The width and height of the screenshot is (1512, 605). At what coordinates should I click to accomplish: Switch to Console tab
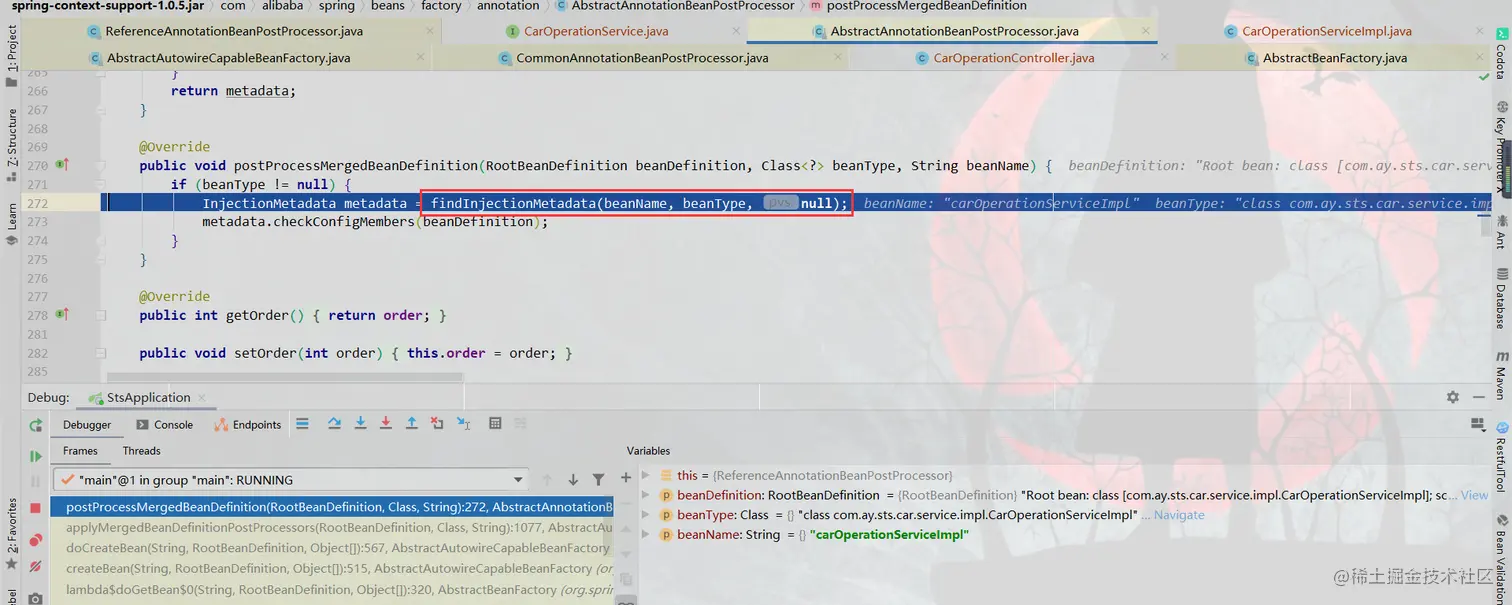(x=164, y=425)
